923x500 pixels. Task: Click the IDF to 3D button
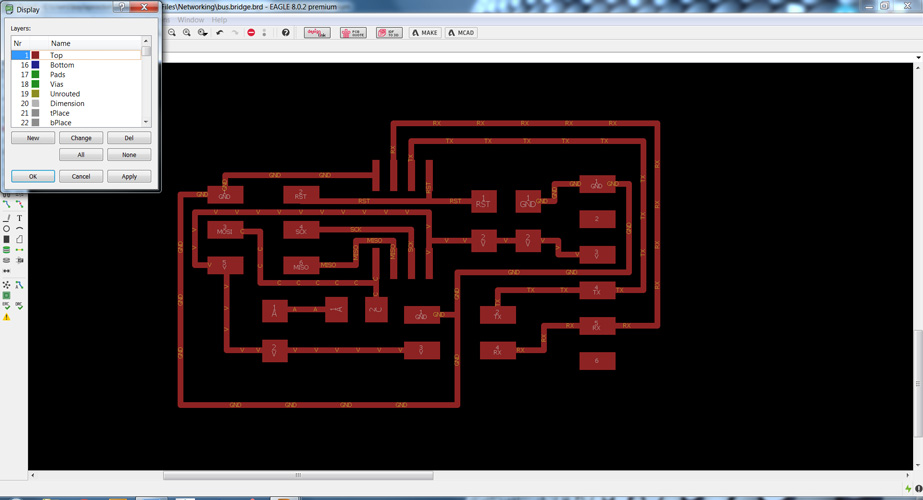click(389, 33)
